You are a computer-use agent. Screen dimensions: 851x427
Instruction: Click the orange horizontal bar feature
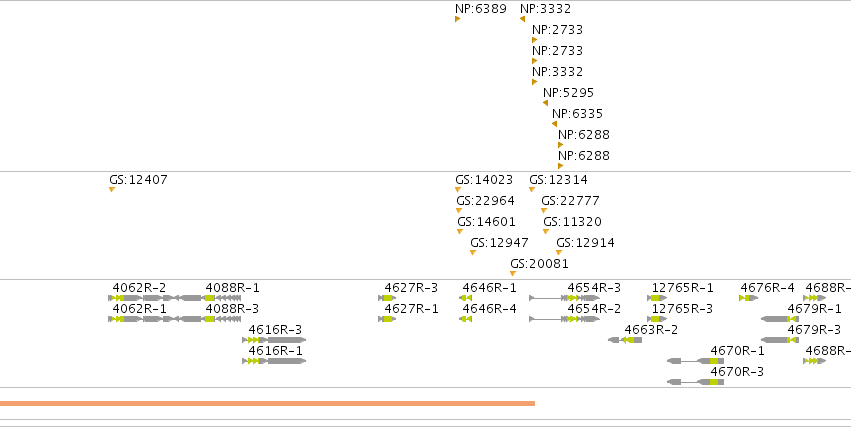click(268, 404)
